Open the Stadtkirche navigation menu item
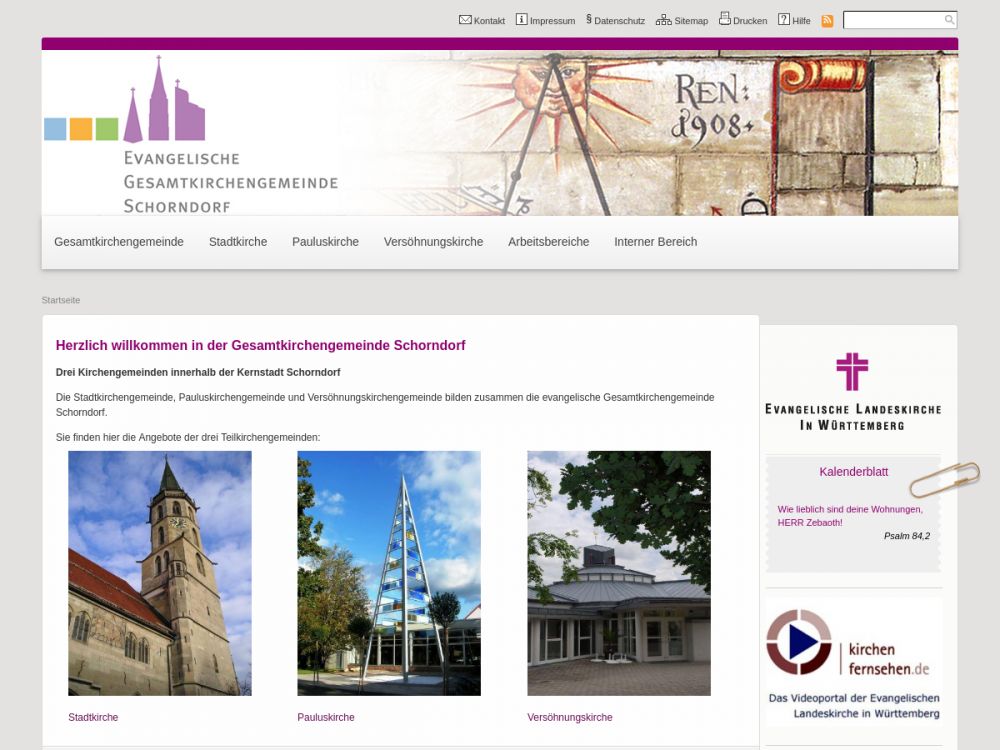The width and height of the screenshot is (1000, 750). click(x=238, y=242)
